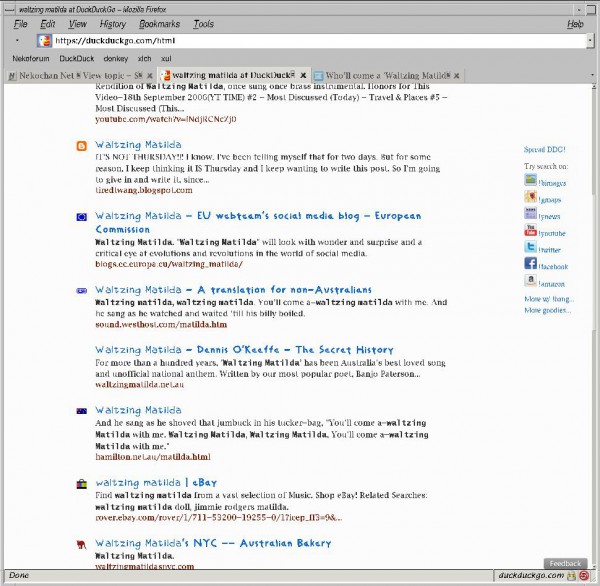Viewport: 600px width, 586px height.
Task: Click favicon next to translation for non-Australians
Action: 82,291
